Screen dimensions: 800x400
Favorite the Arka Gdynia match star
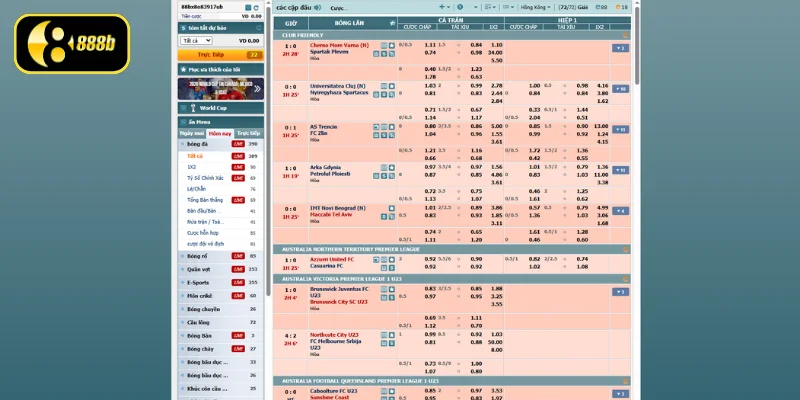tap(392, 167)
